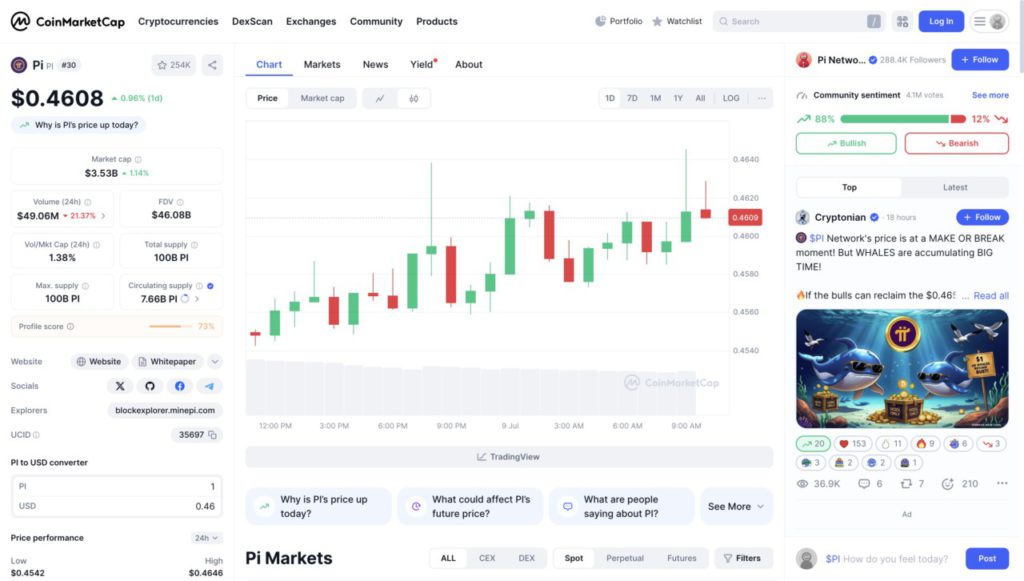
Task: Open Pi's GitHub social icon
Action: point(150,386)
